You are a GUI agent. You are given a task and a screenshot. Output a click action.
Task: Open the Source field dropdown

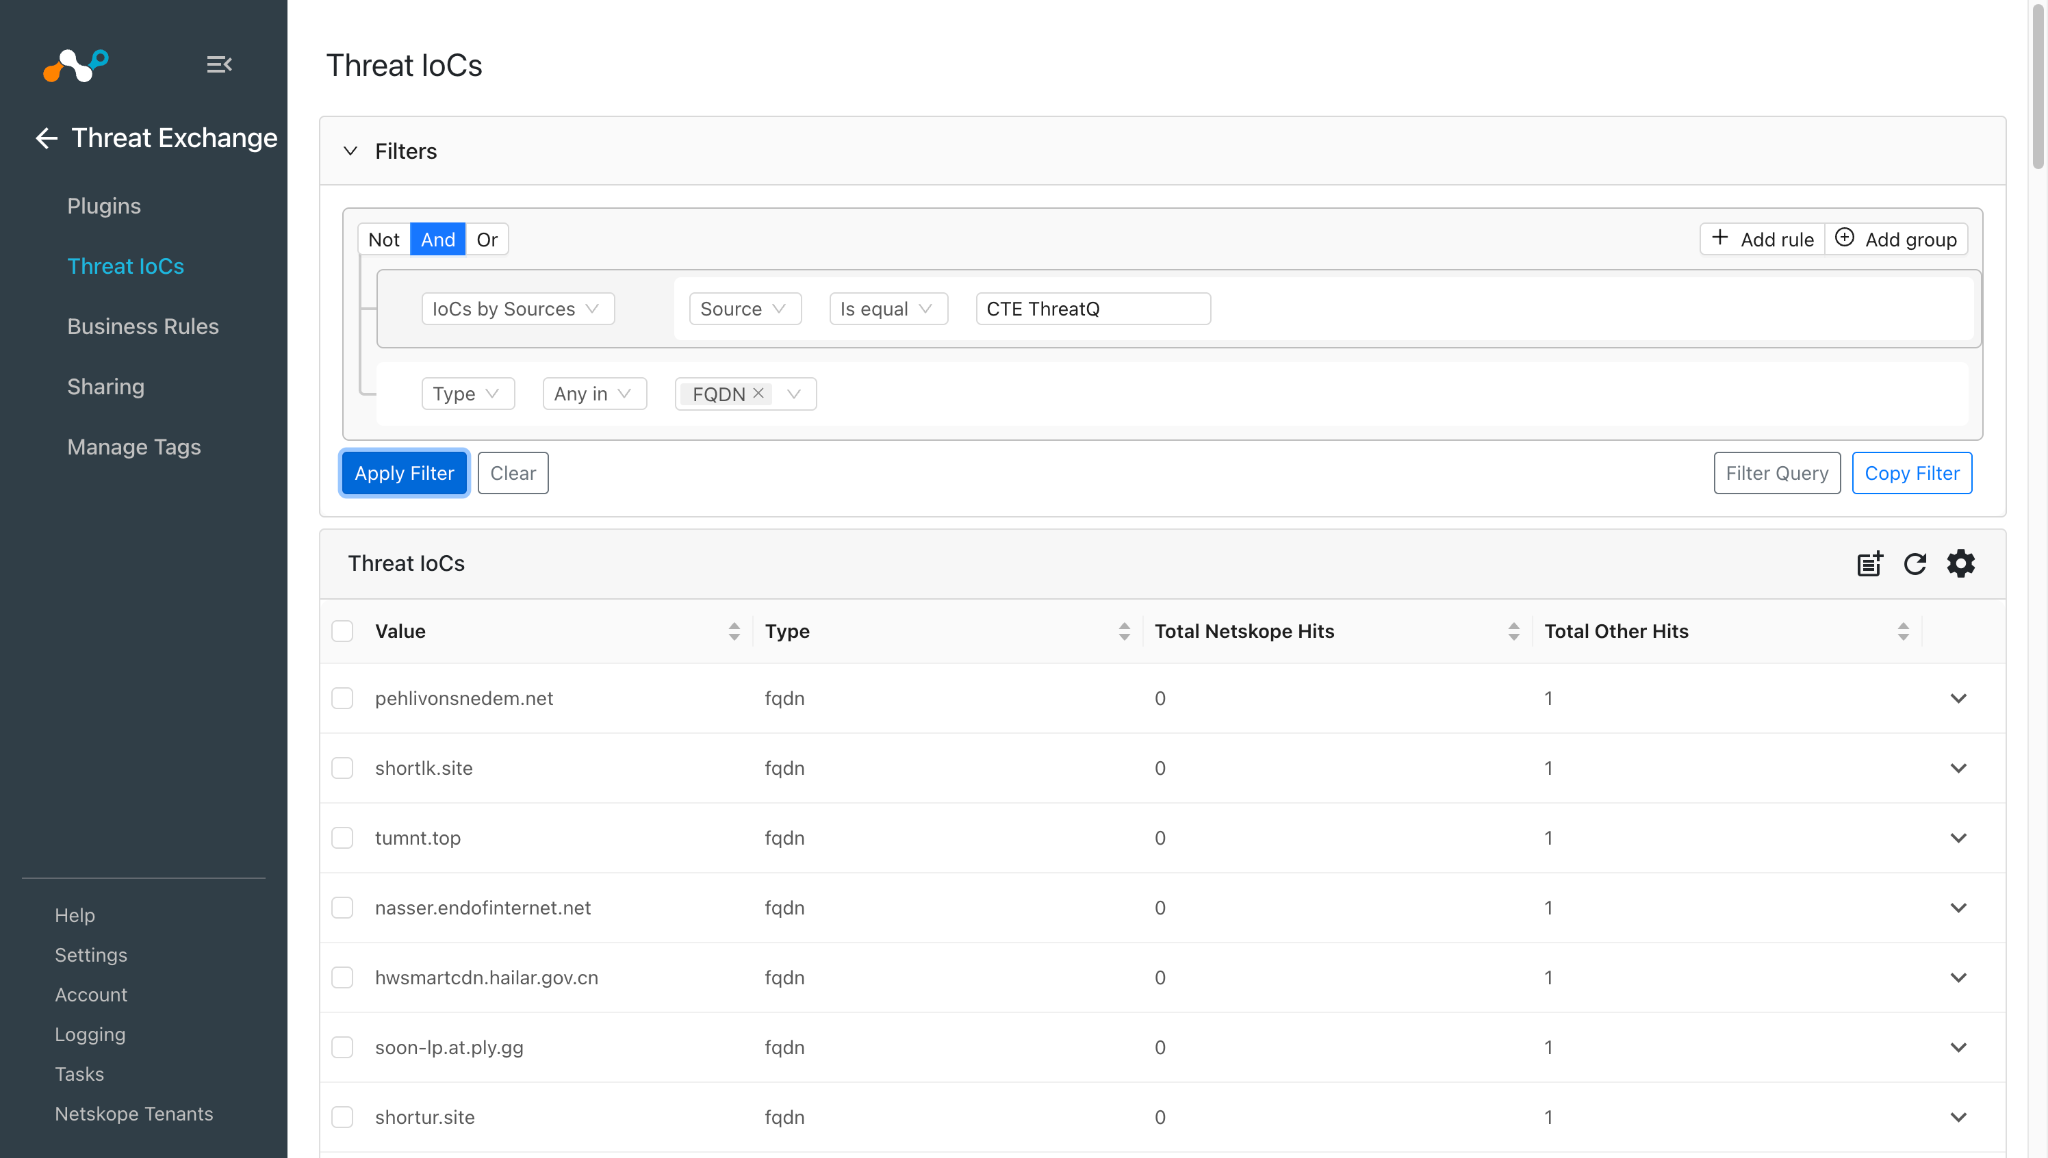tap(745, 309)
